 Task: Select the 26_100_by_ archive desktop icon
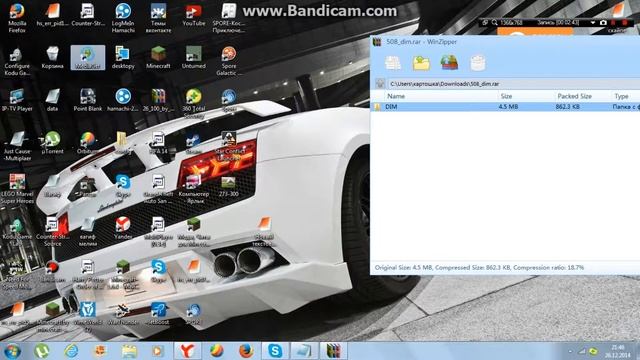158,100
